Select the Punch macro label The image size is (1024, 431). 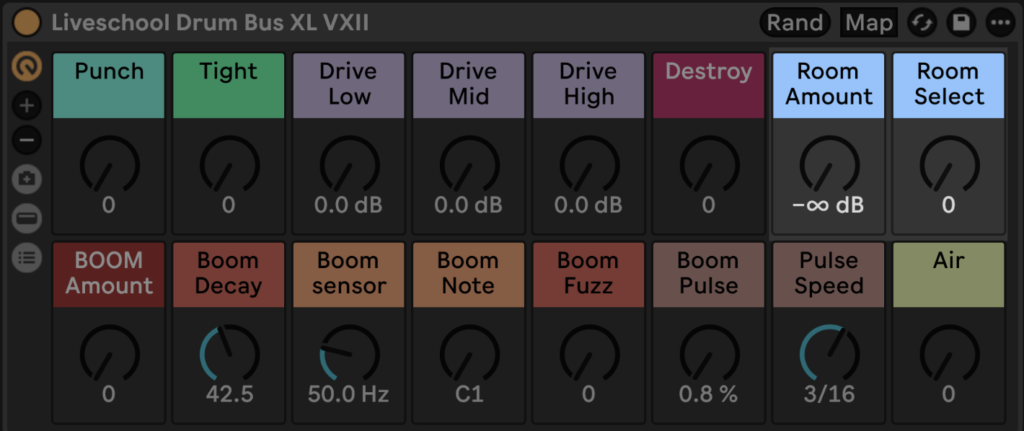coord(108,86)
